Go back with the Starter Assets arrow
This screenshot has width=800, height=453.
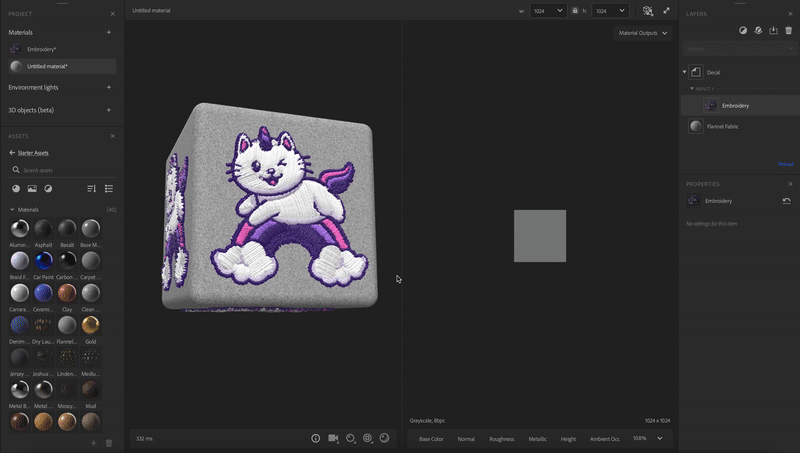point(12,153)
